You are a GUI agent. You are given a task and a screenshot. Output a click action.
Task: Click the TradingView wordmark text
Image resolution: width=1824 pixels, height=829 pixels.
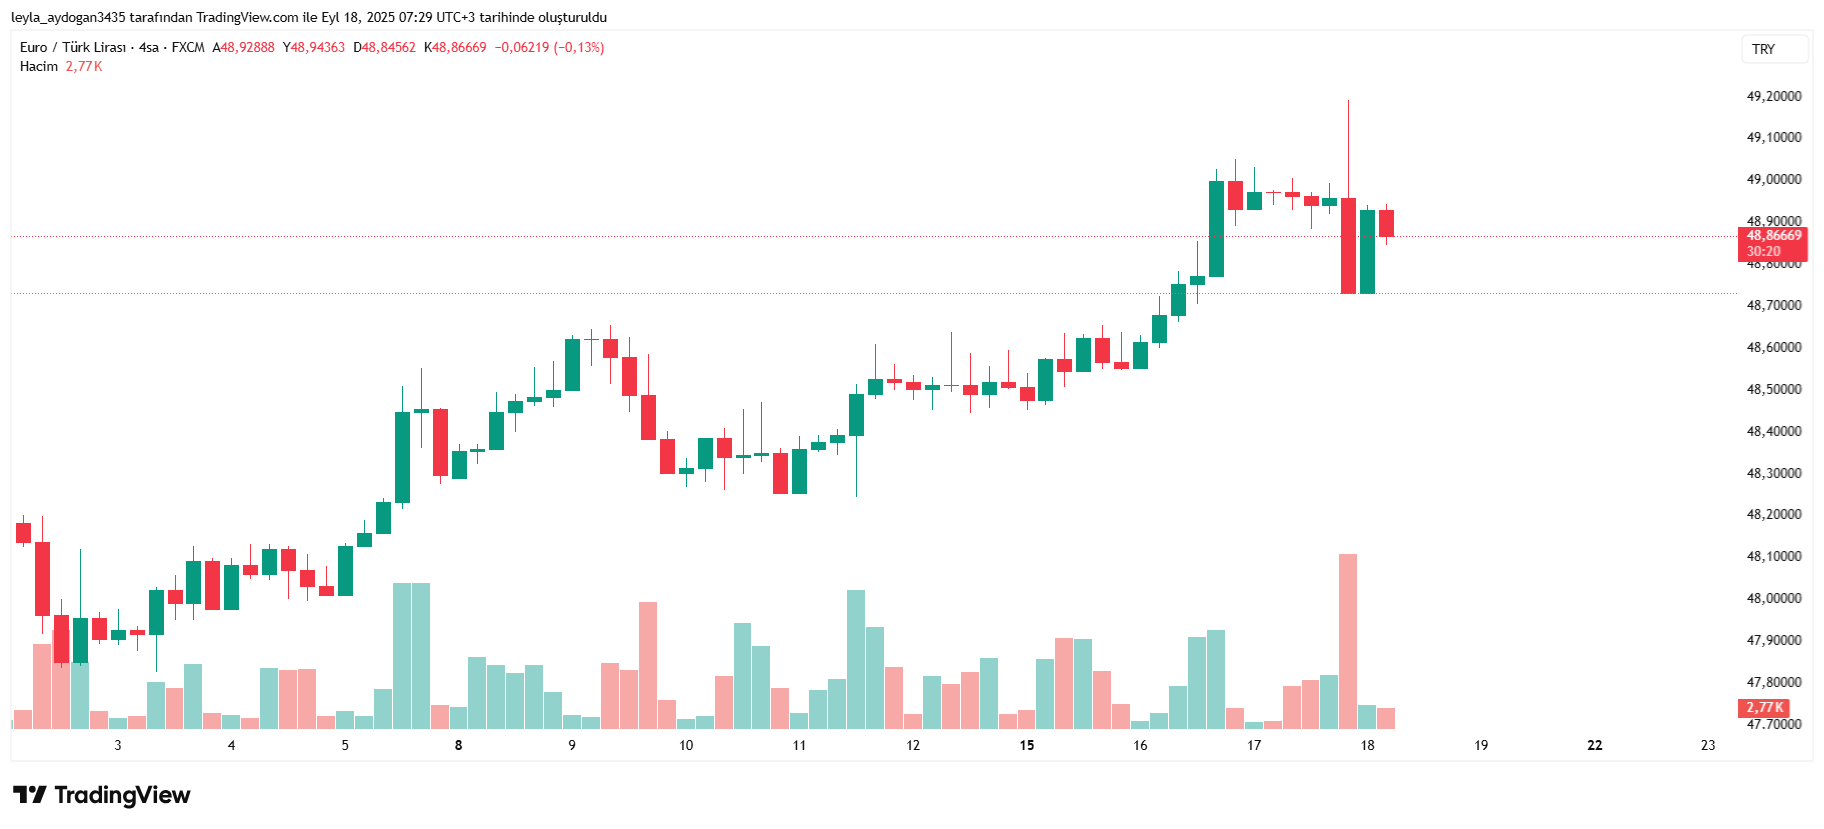pyautogui.click(x=122, y=795)
